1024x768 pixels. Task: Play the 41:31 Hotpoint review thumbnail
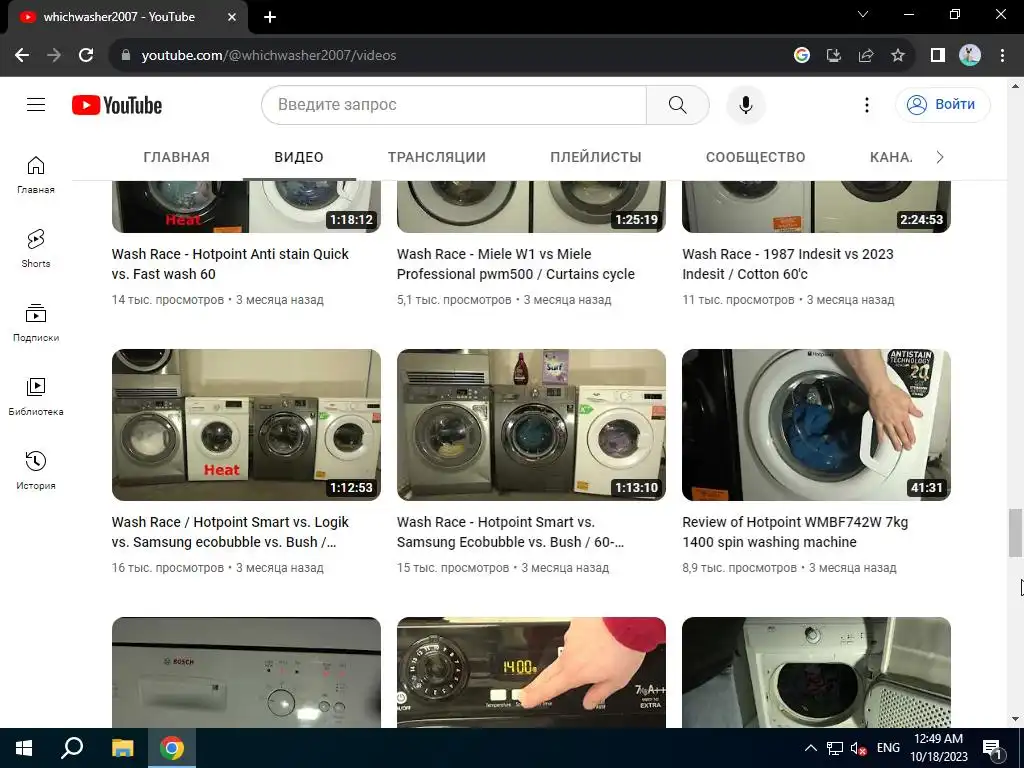coord(816,425)
